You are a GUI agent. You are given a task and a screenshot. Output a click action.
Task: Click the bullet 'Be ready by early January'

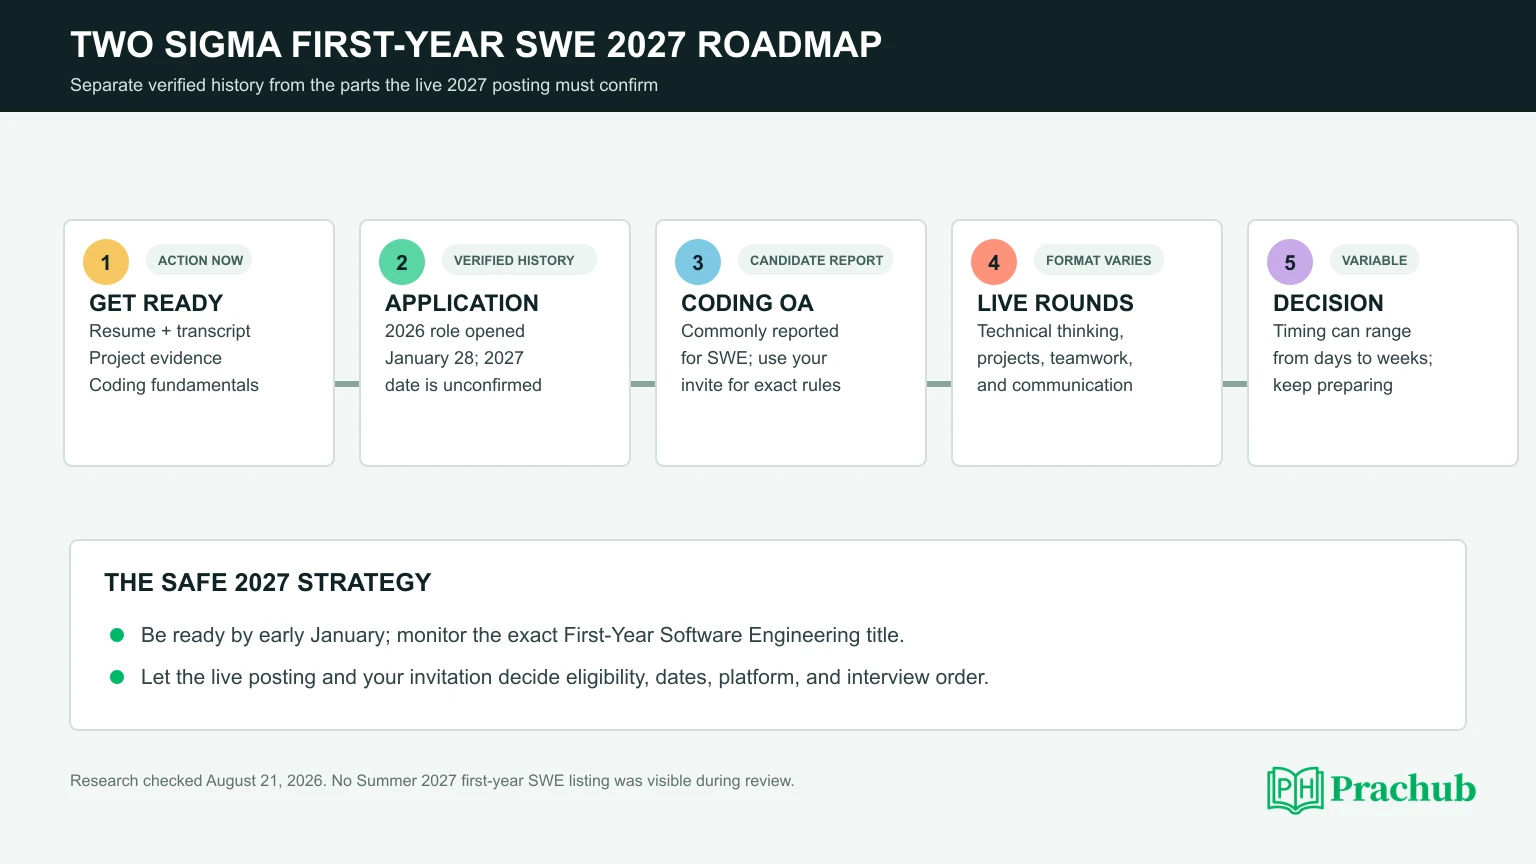click(522, 635)
